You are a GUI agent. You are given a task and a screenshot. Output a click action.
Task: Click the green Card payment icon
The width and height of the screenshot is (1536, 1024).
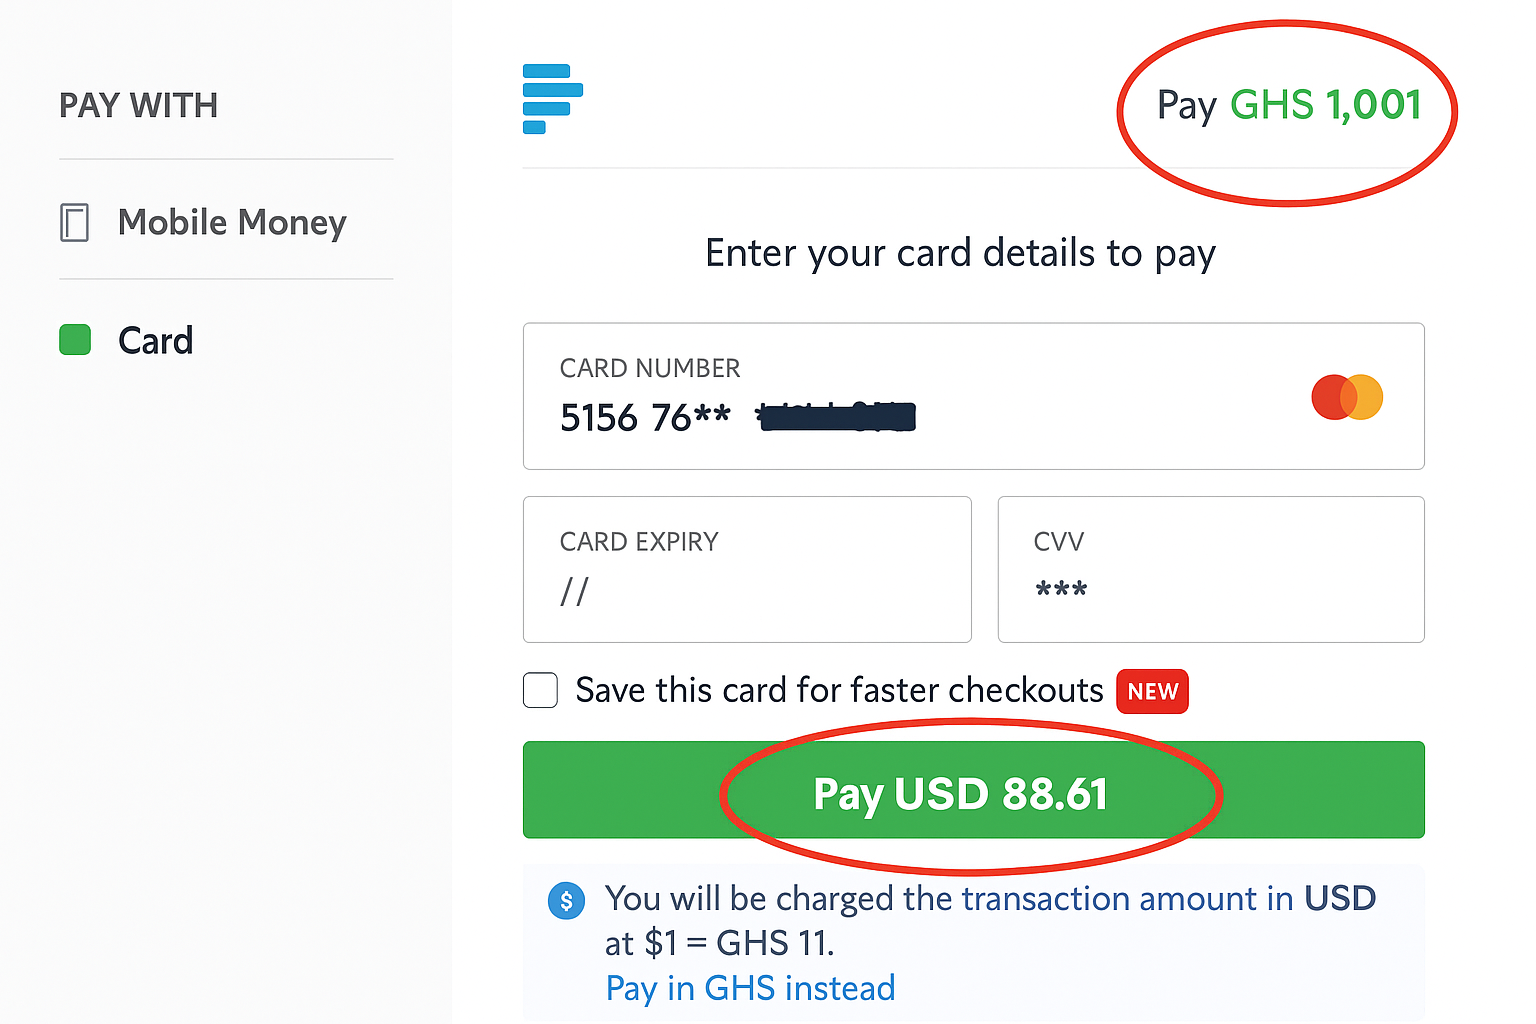coord(75,340)
